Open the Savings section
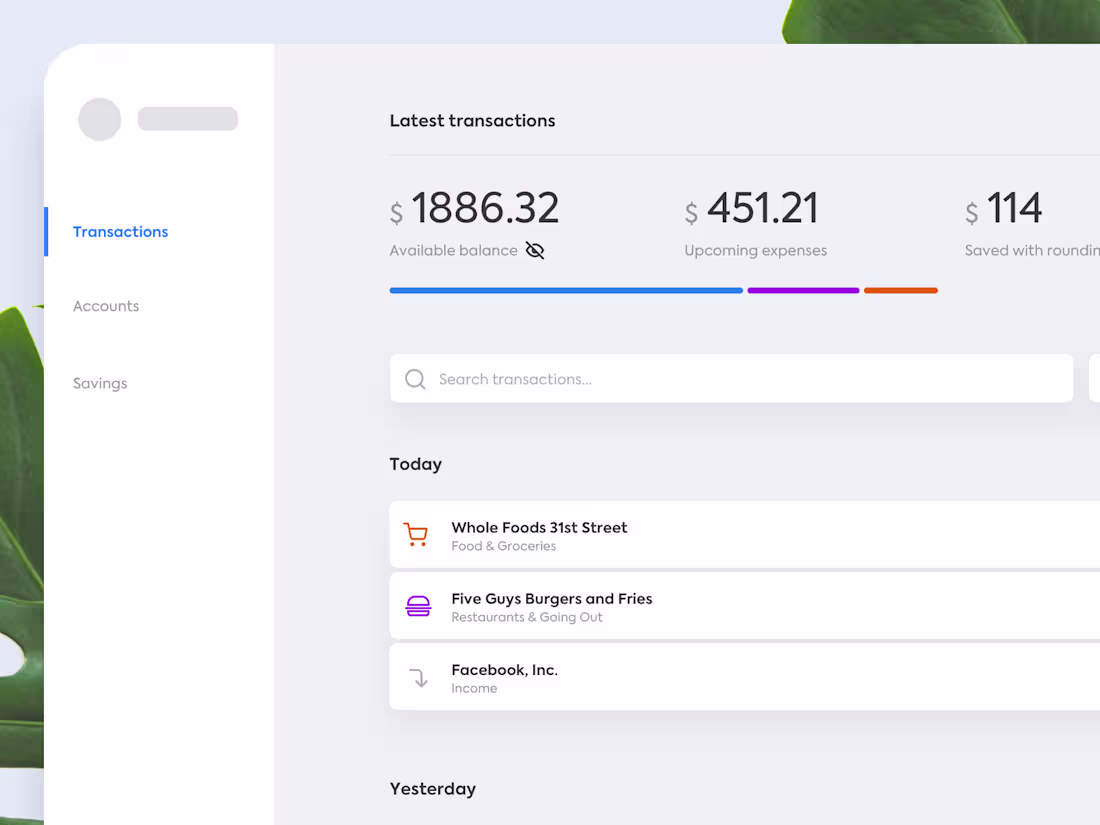The width and height of the screenshot is (1100, 825). pyautogui.click(x=100, y=383)
